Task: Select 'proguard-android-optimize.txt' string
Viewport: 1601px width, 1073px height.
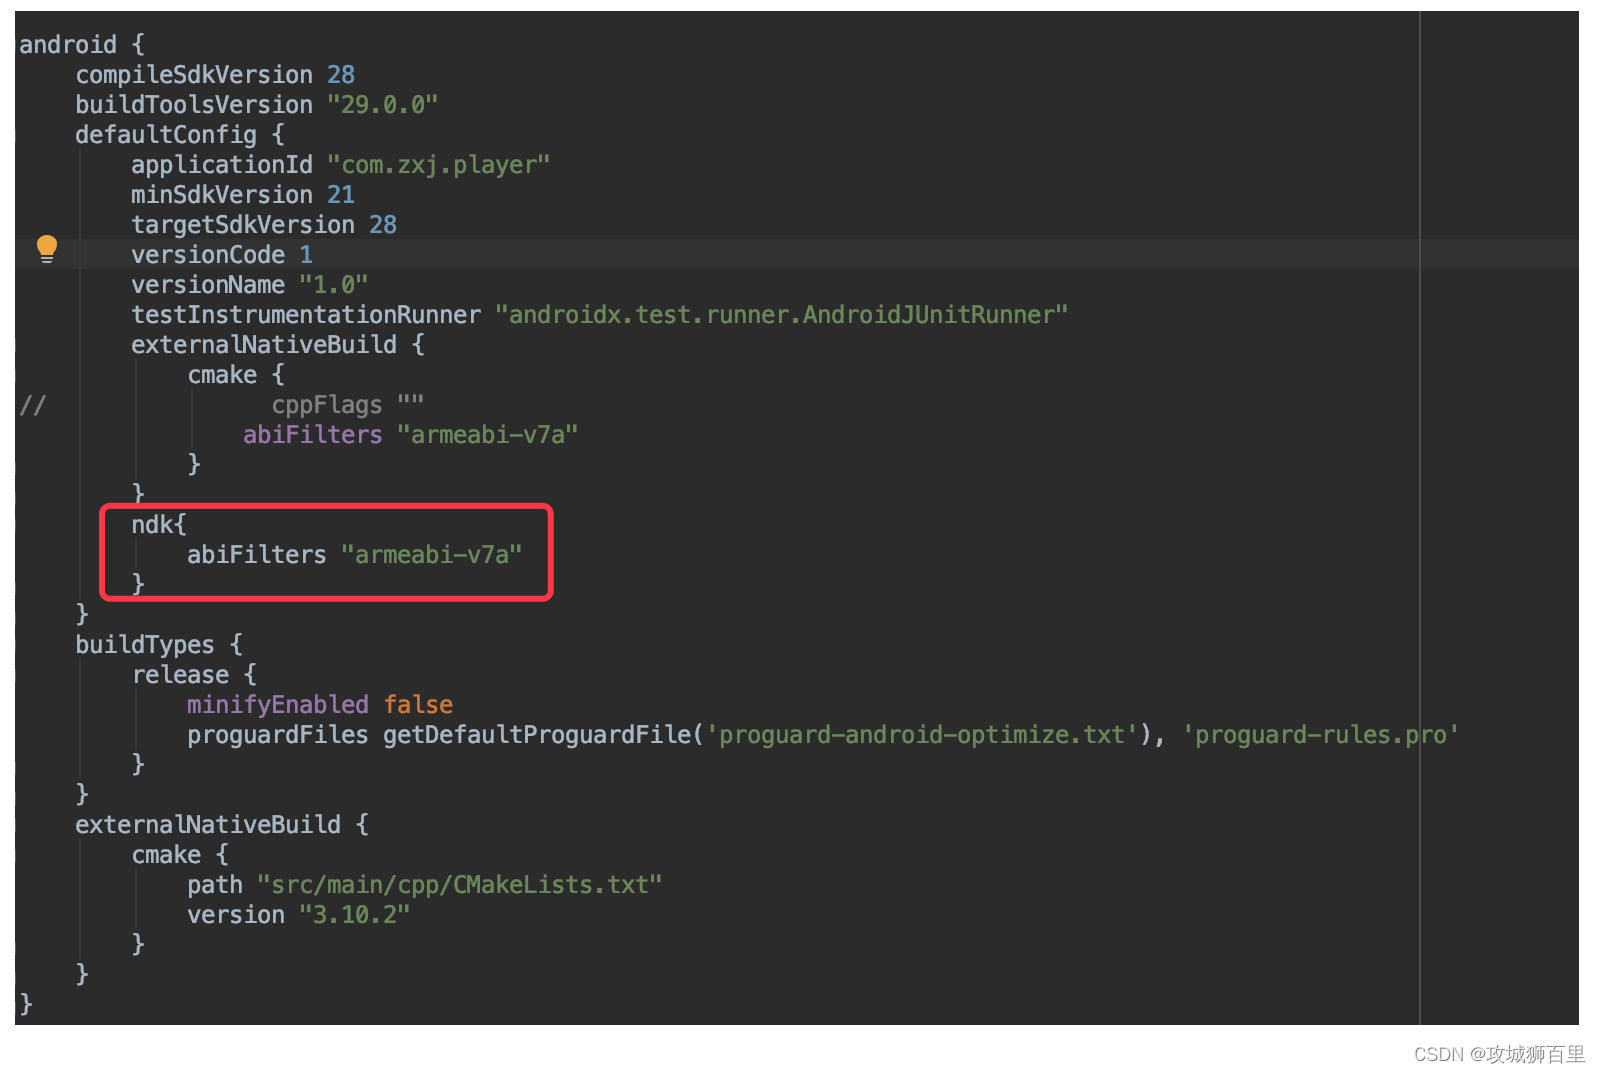Action: click(922, 735)
